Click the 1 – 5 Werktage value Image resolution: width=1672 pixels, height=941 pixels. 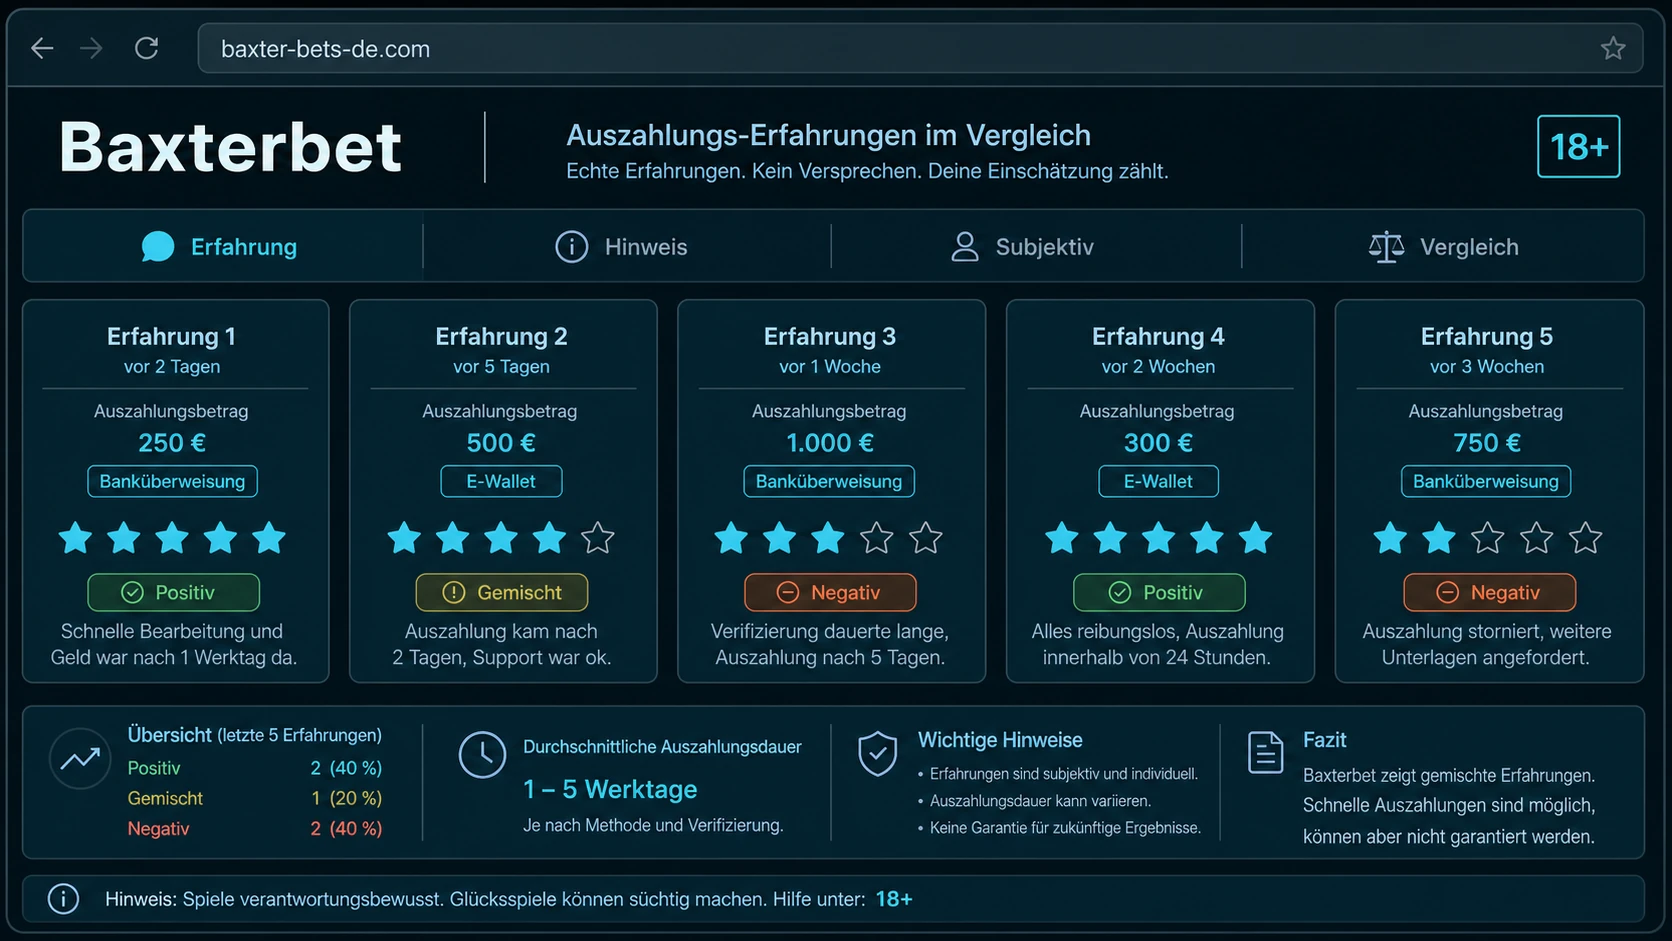(x=610, y=789)
